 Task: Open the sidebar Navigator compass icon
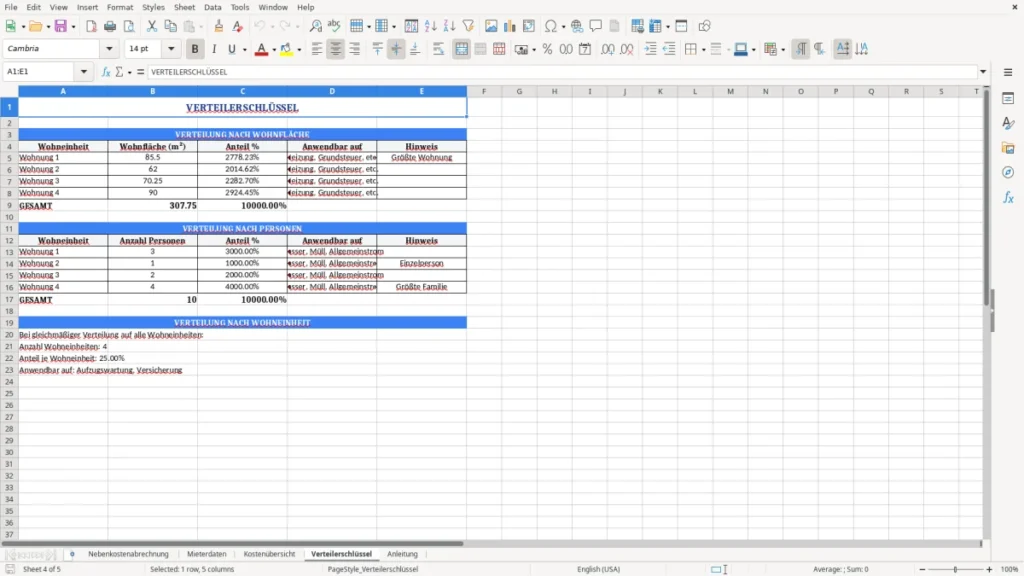pyautogui.click(x=1008, y=172)
